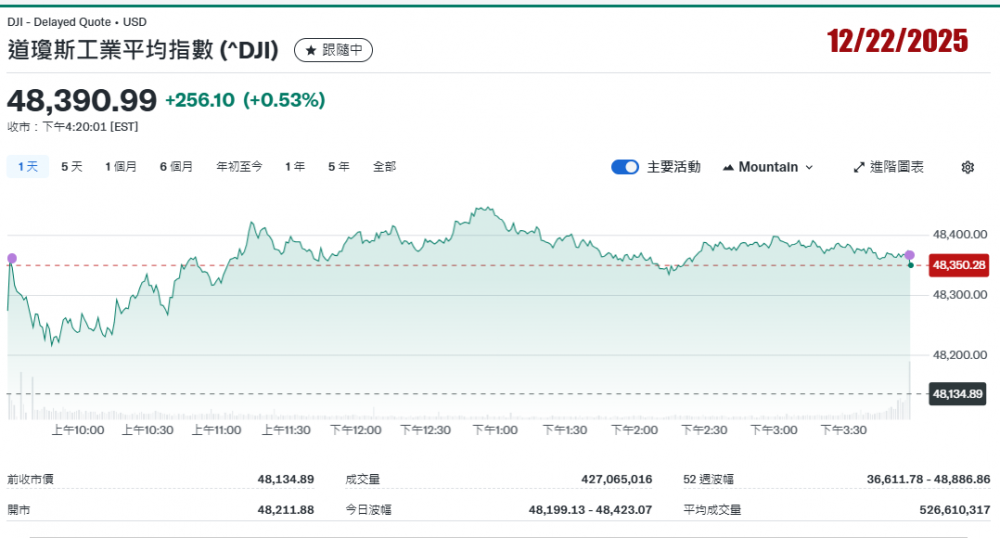Click the dark 48,134.89 previous close label

(958, 393)
